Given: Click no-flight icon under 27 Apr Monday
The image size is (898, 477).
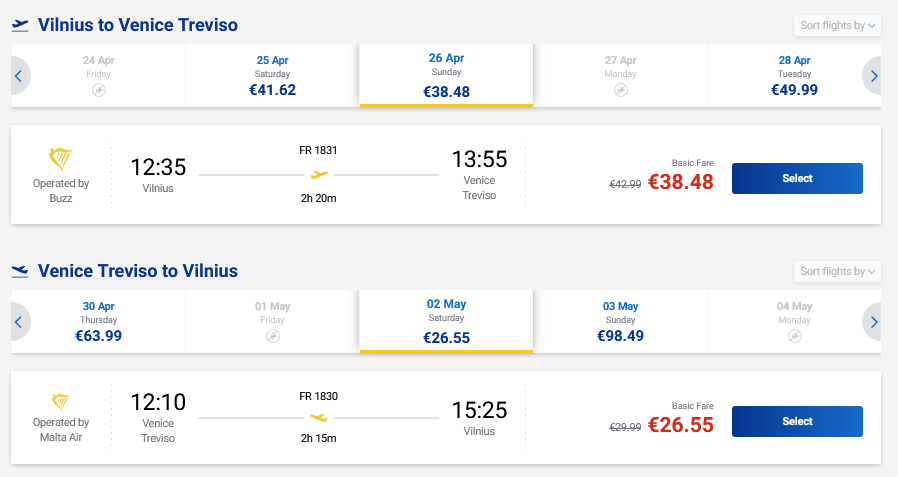Looking at the screenshot, I should coord(621,90).
